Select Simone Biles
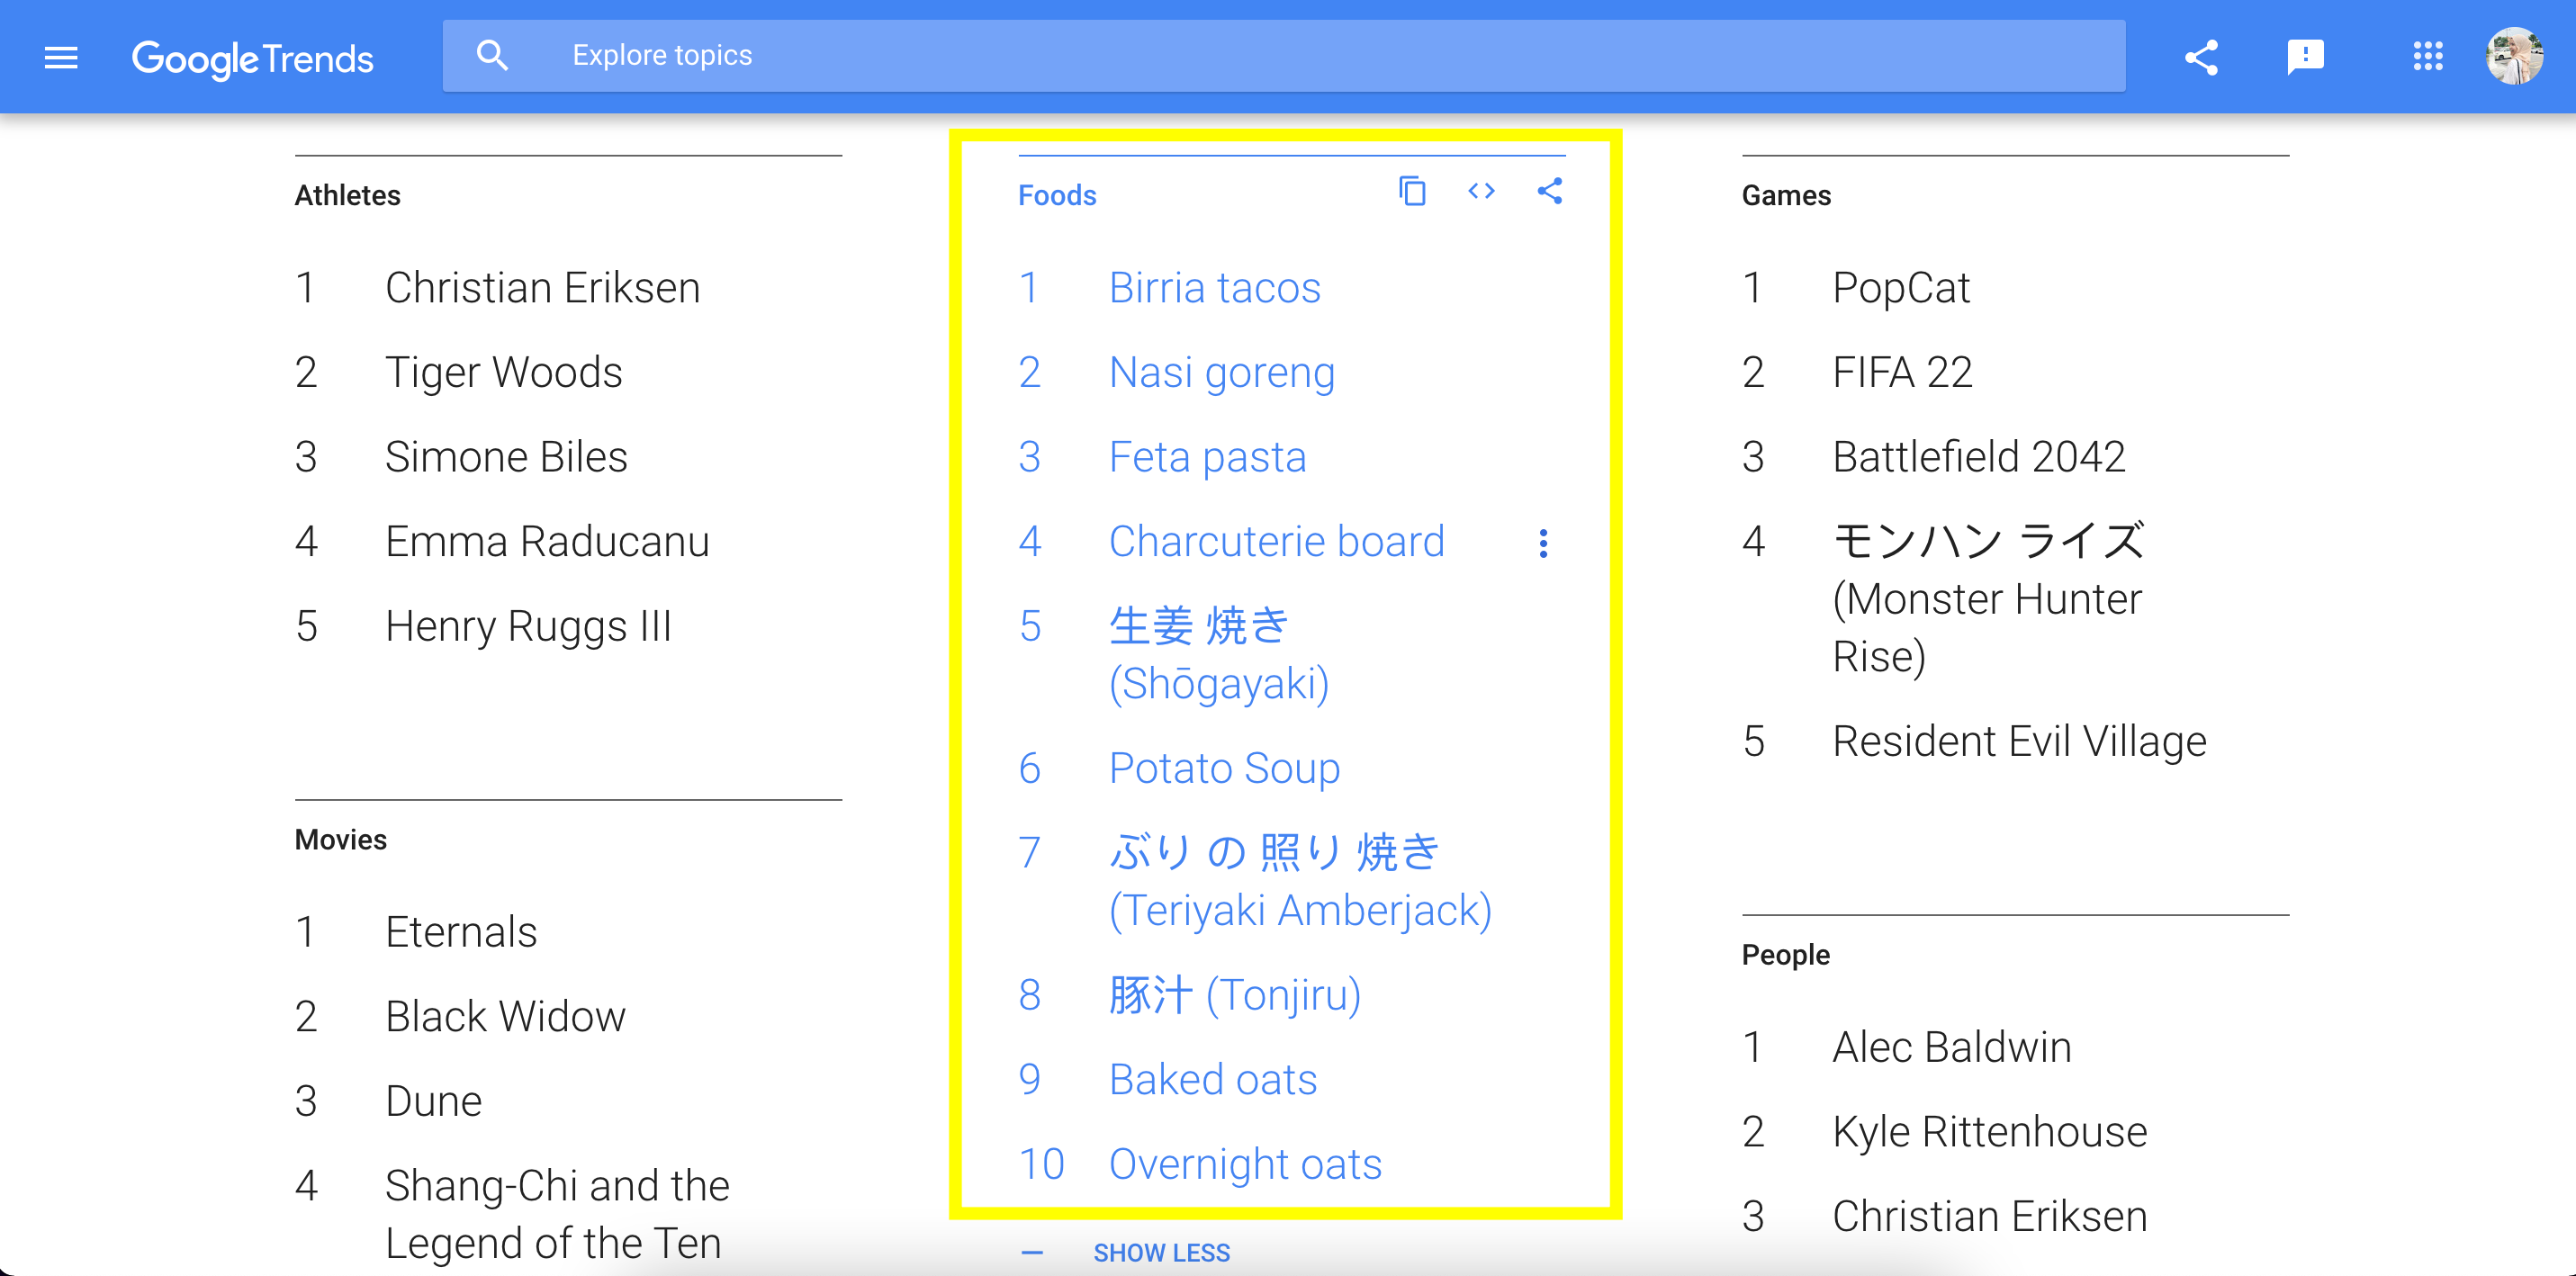2576x1276 pixels. (x=506, y=457)
